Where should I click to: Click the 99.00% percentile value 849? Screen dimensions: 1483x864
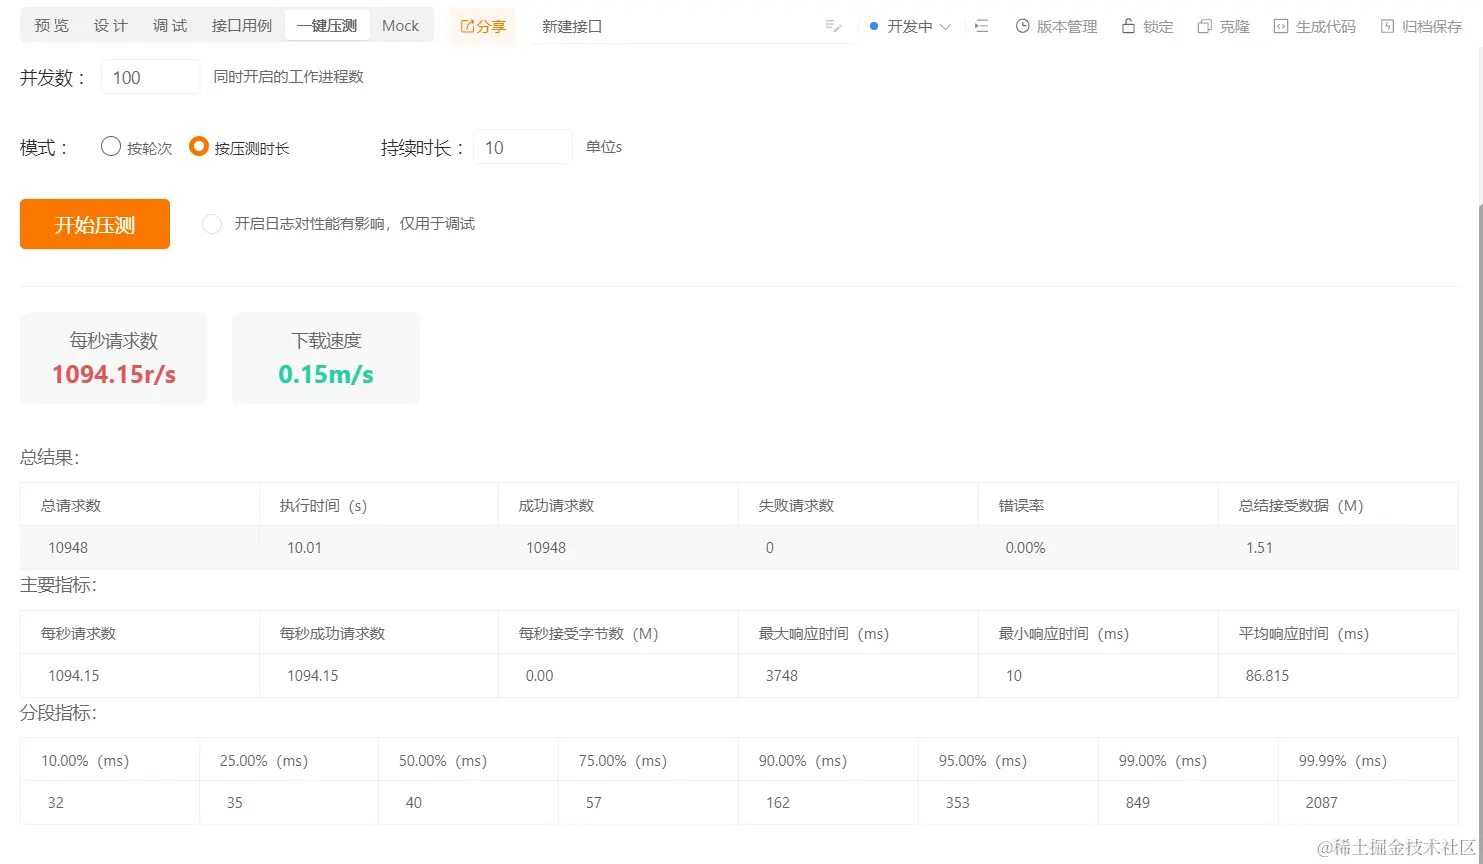1138,803
